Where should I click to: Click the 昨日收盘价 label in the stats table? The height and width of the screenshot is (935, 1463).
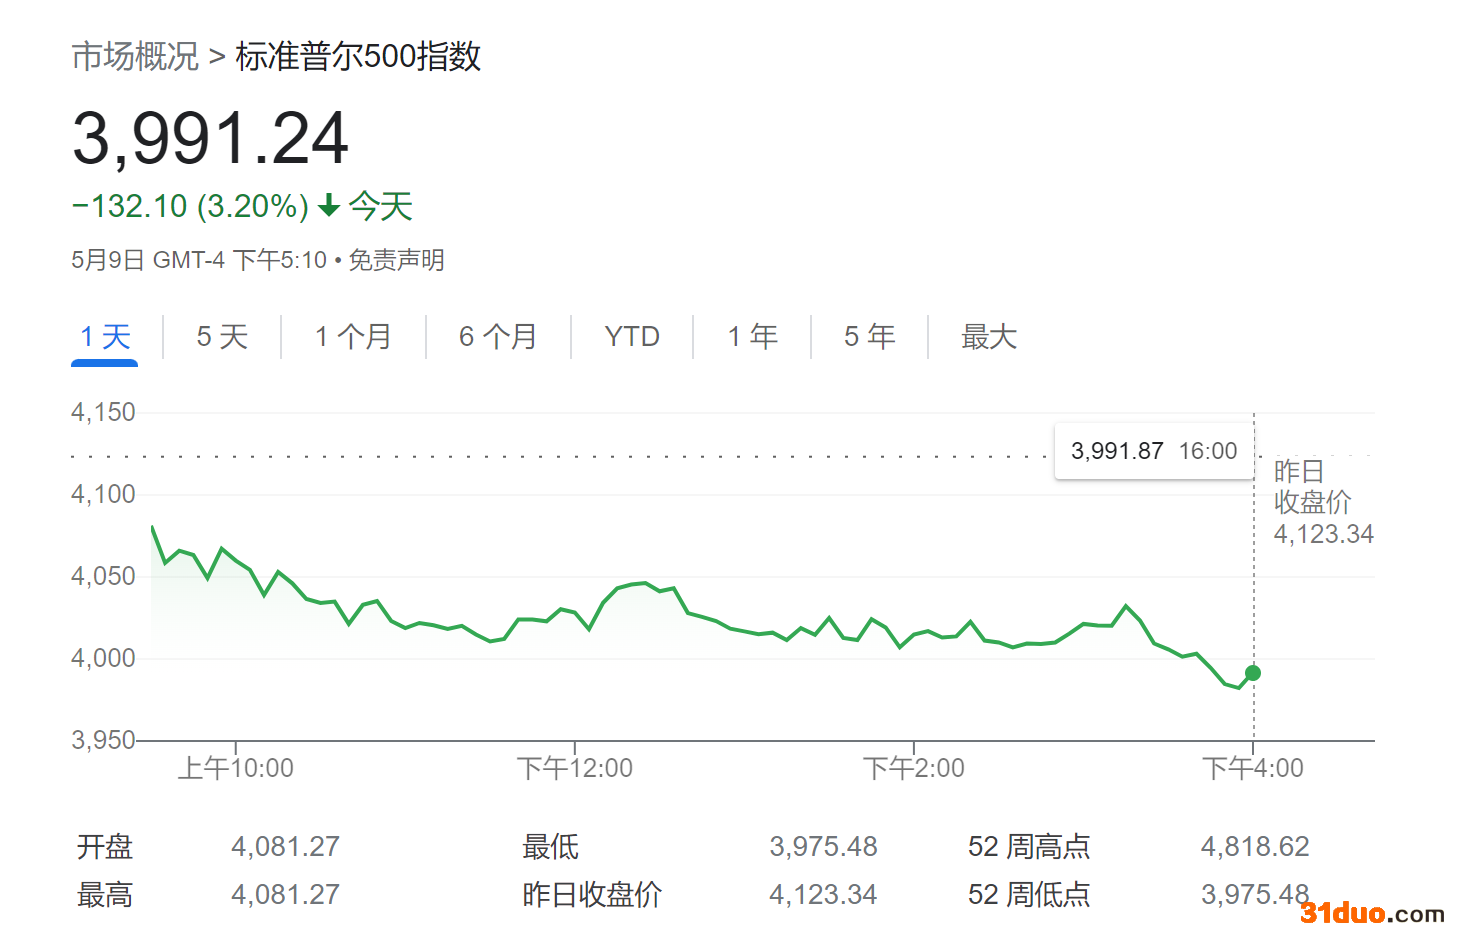pos(592,894)
